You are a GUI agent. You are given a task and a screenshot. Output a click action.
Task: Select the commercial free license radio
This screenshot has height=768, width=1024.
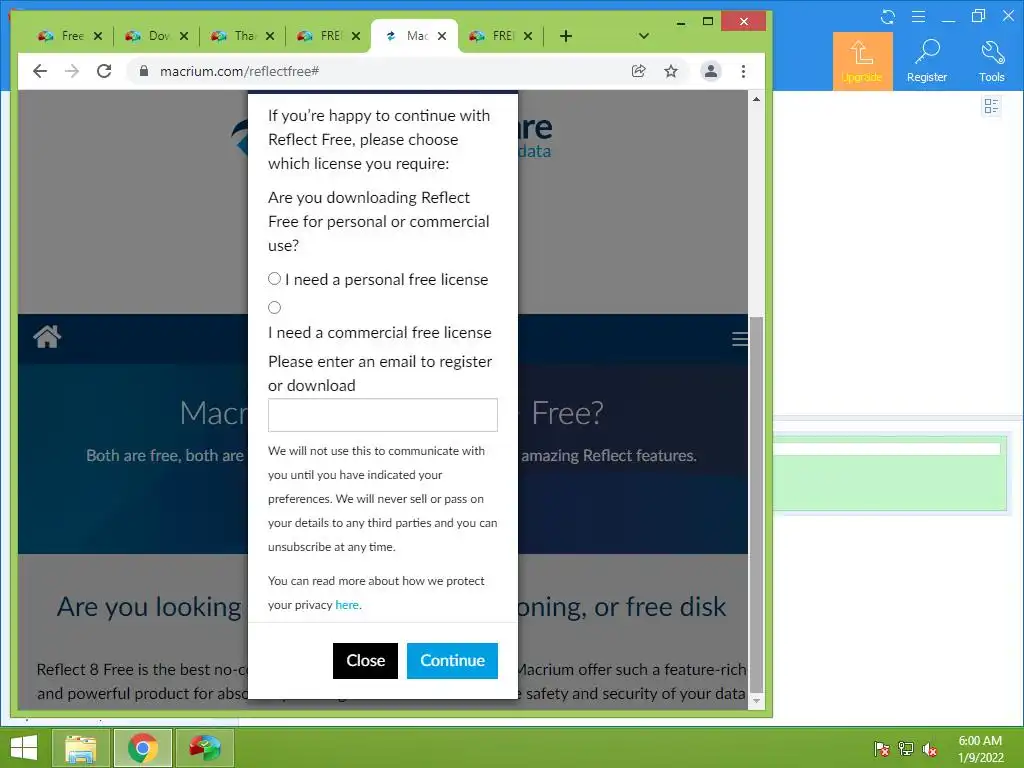point(274,308)
